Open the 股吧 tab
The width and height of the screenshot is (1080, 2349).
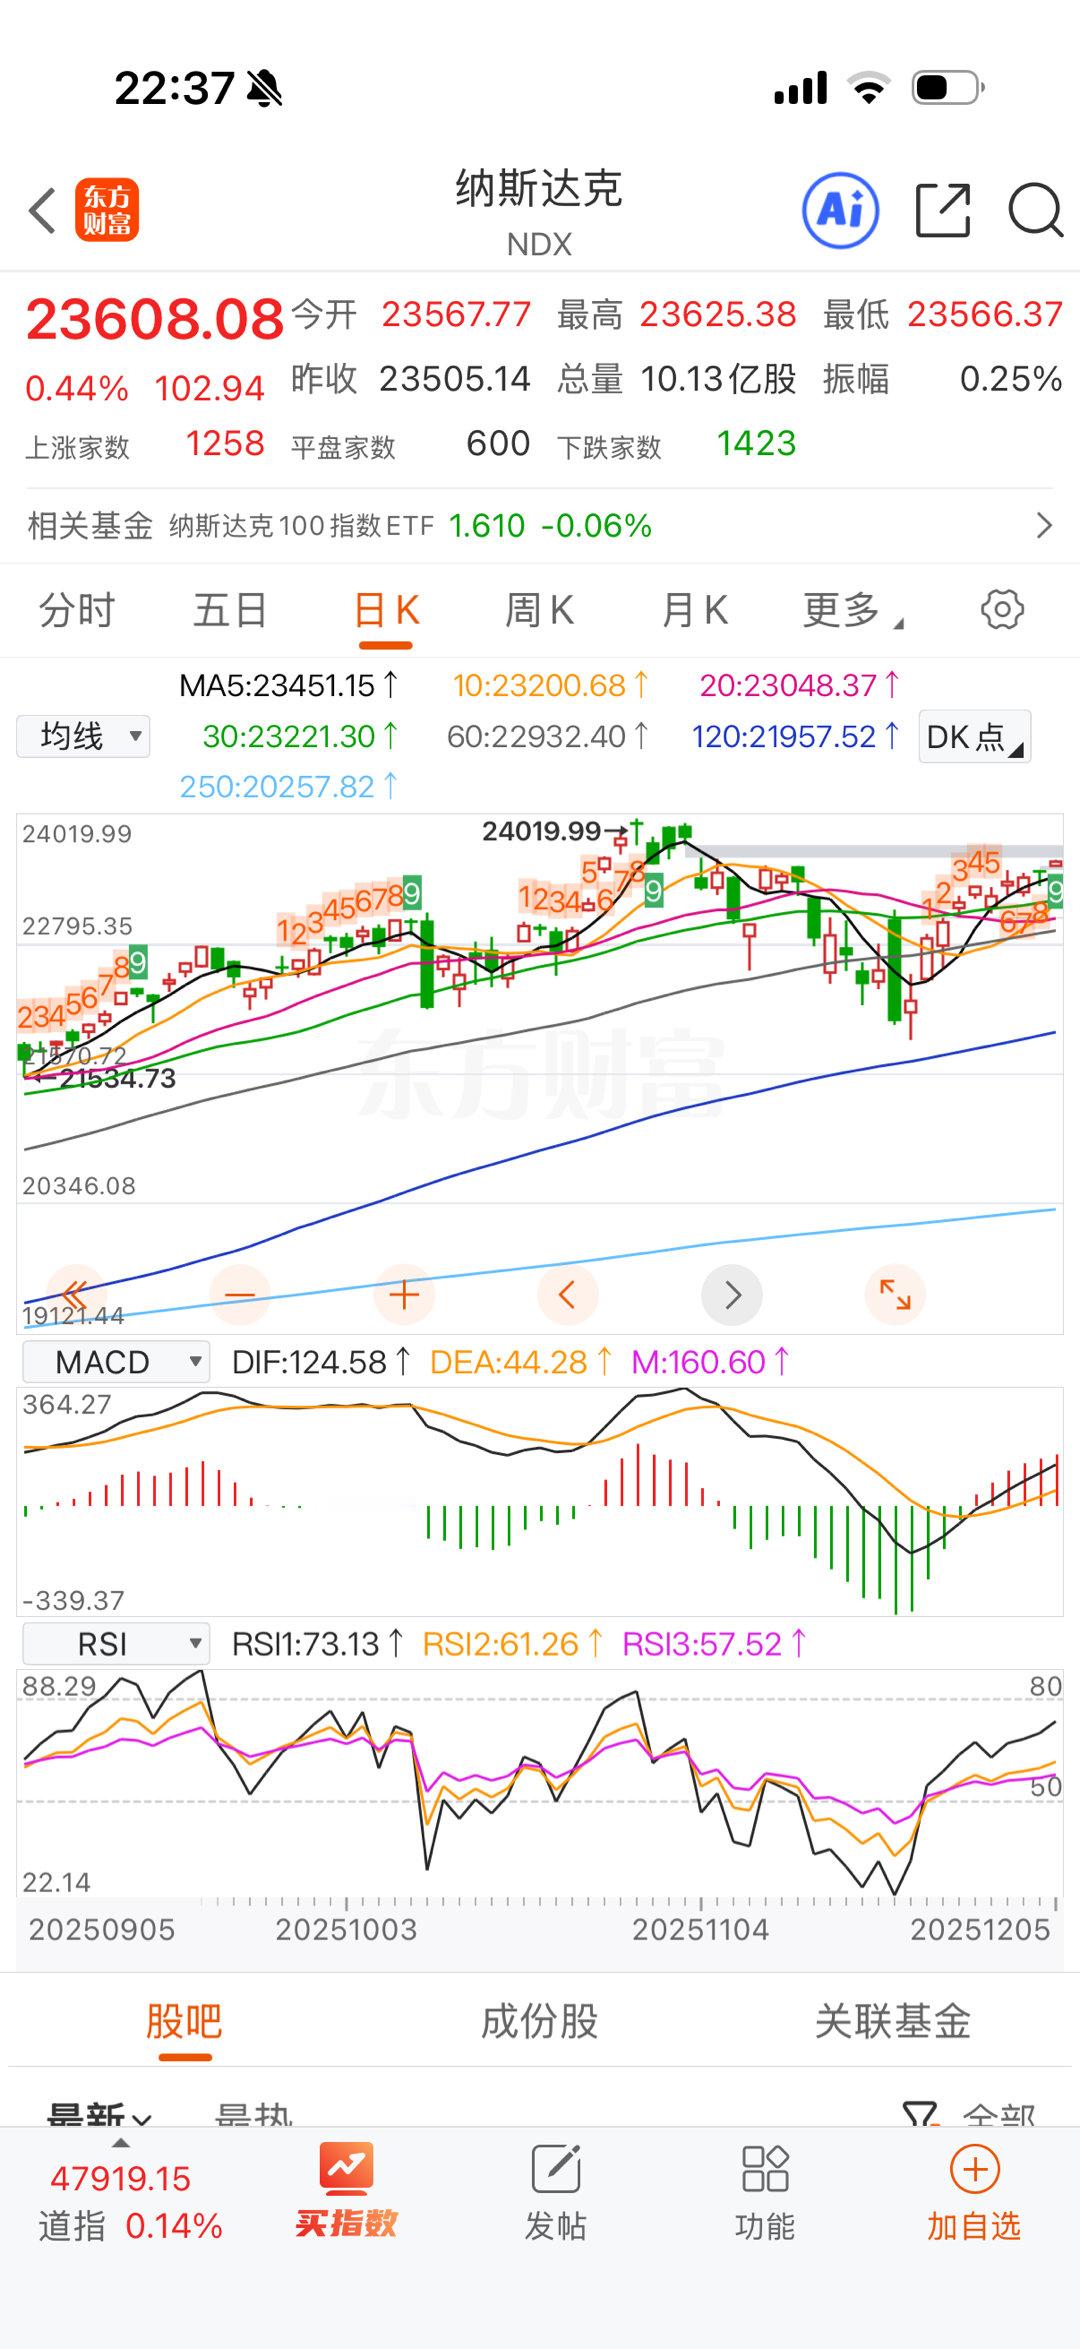(x=184, y=2021)
